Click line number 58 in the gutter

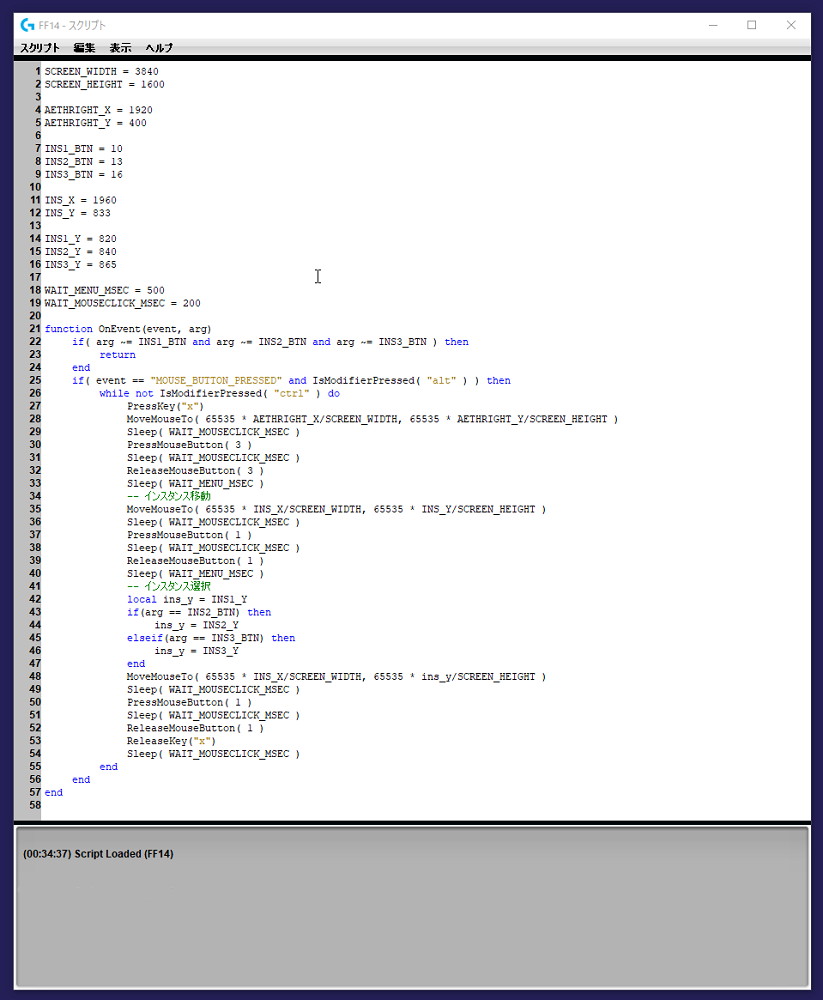(35, 805)
